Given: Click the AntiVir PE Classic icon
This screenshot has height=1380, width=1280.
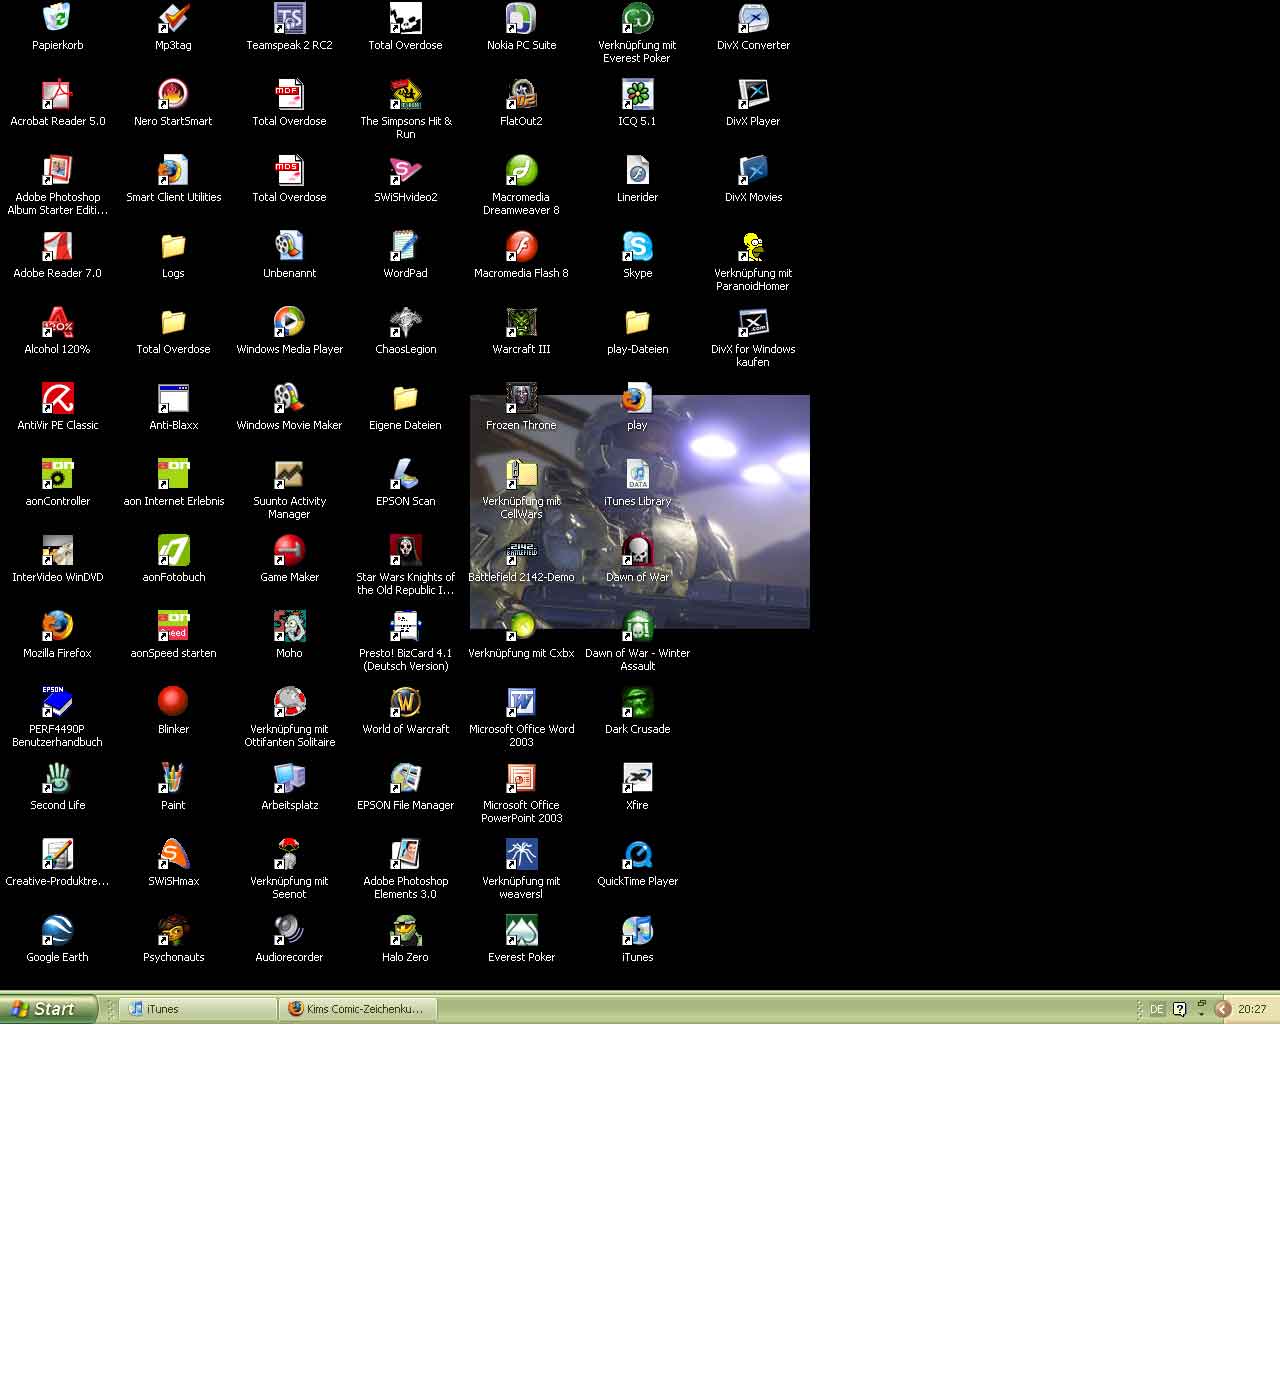Looking at the screenshot, I should 57,399.
